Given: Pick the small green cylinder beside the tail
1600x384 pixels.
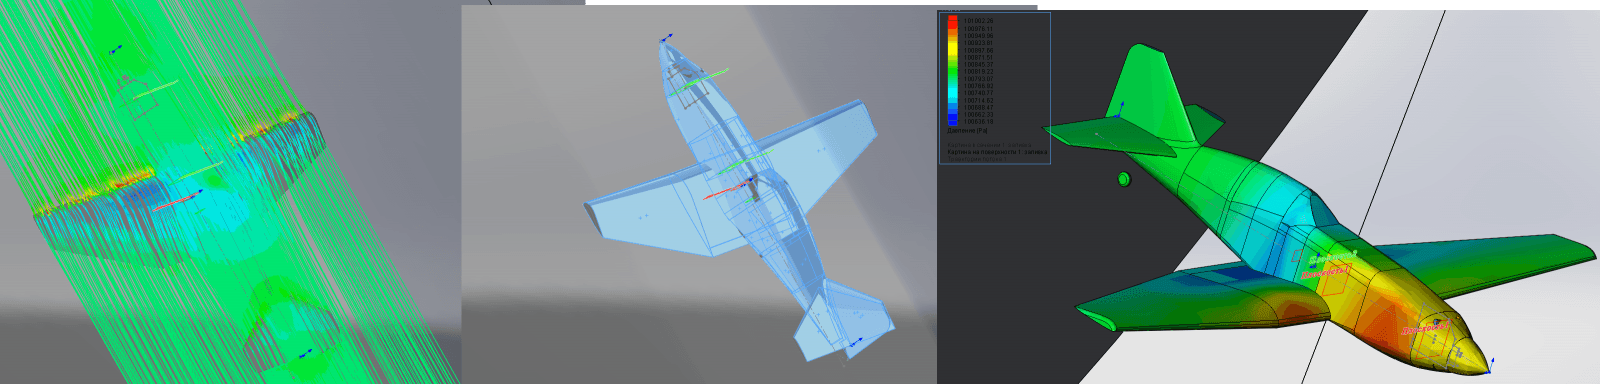Looking at the screenshot, I should 1123,180.
